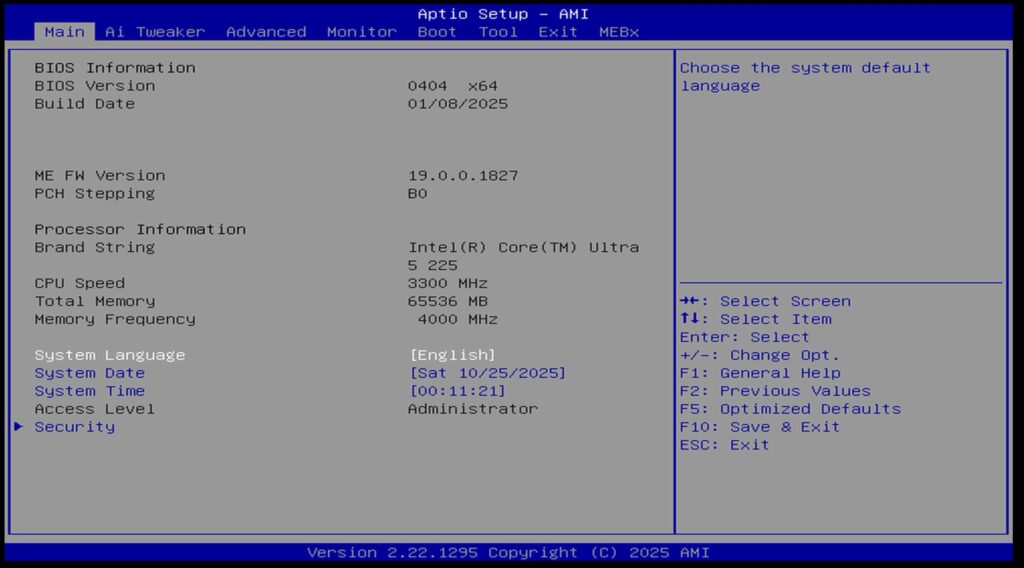The image size is (1024, 568).
Task: Select the System Time label
Action: (90, 391)
